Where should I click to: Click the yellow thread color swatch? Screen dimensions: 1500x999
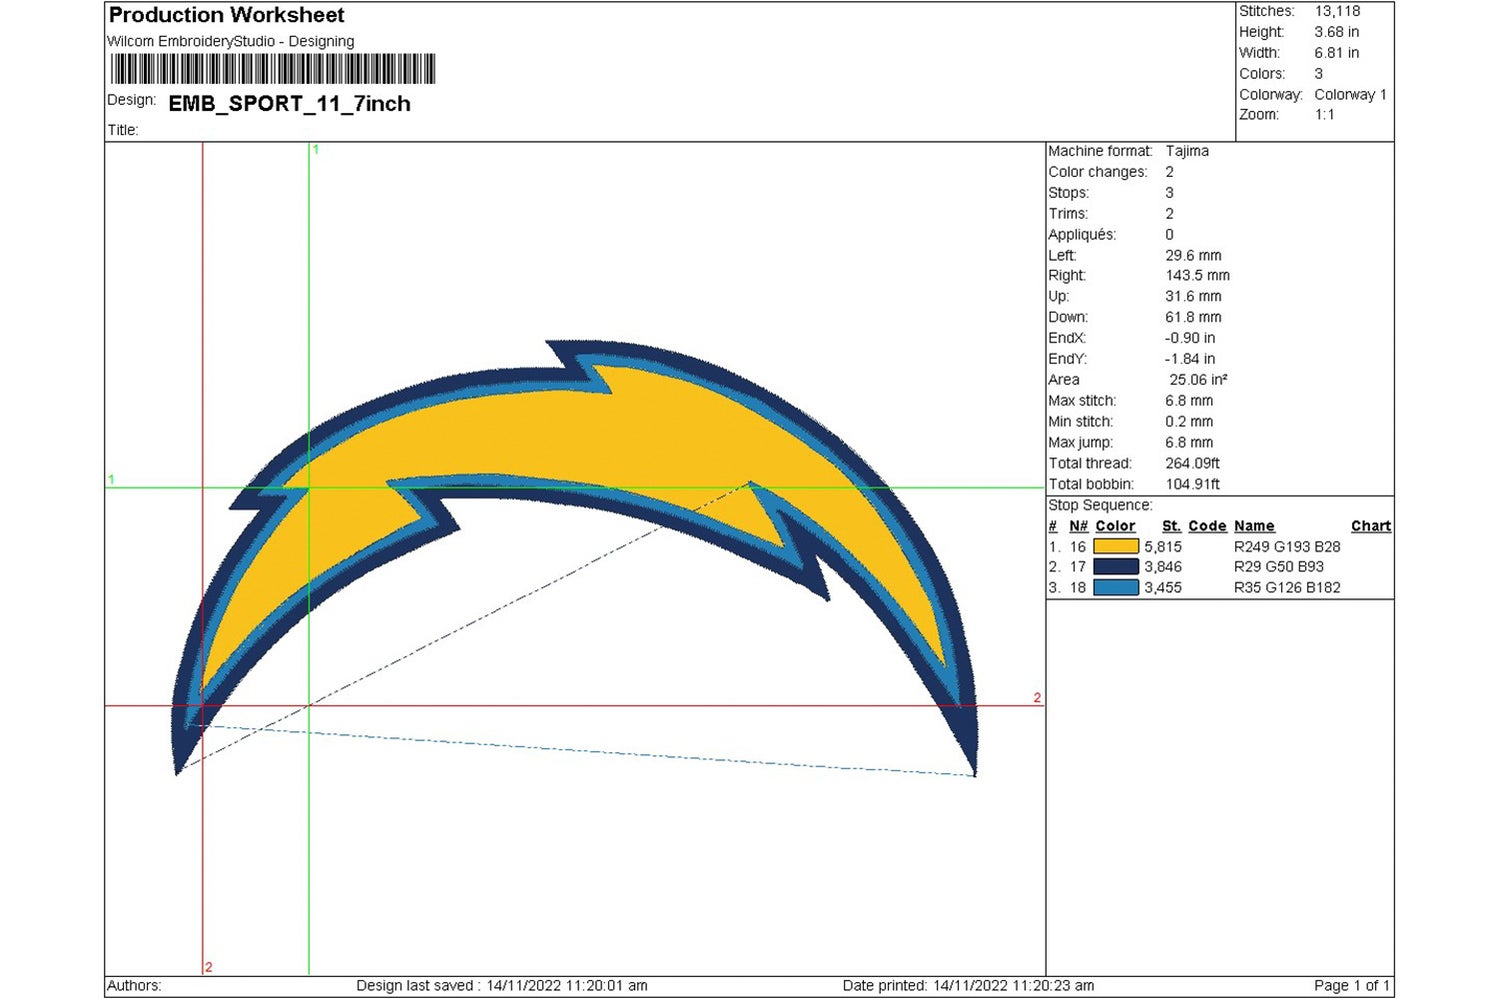pos(1117,546)
